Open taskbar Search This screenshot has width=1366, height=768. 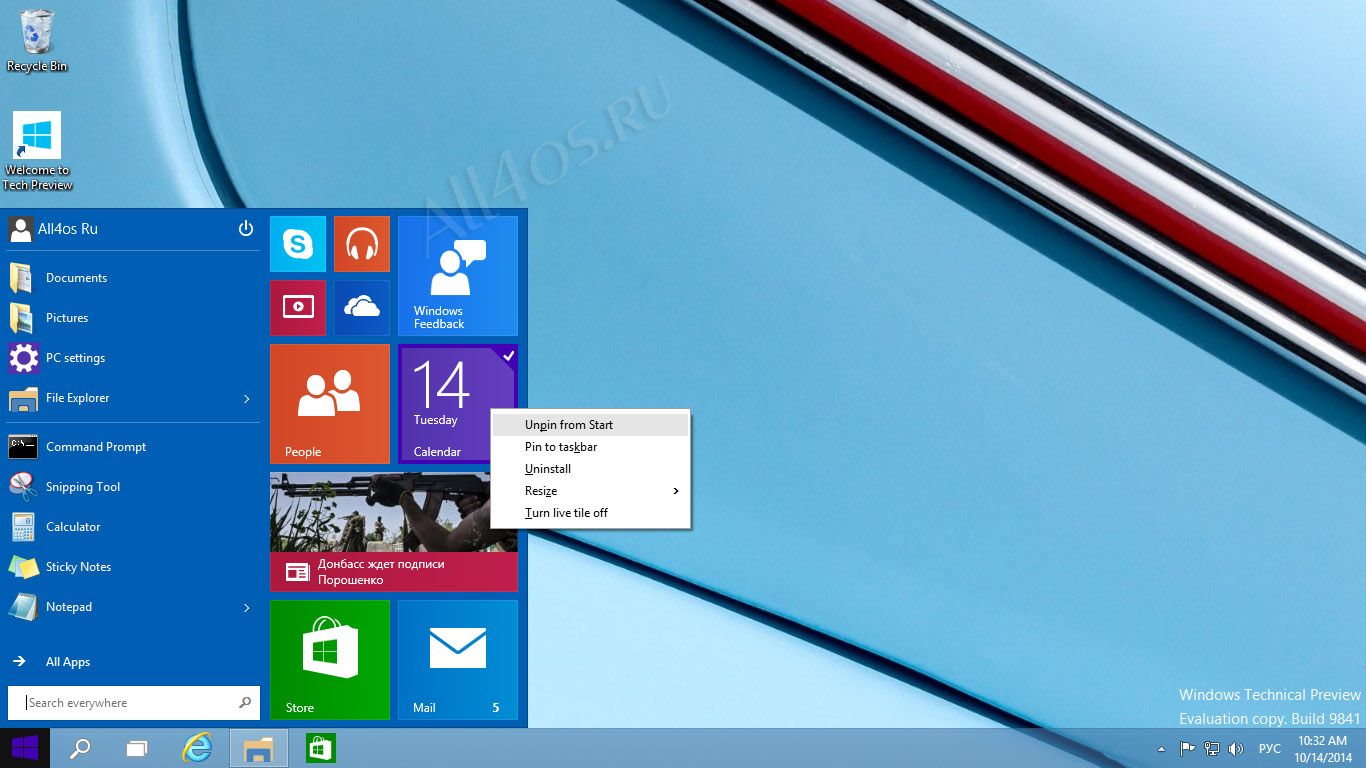point(80,748)
